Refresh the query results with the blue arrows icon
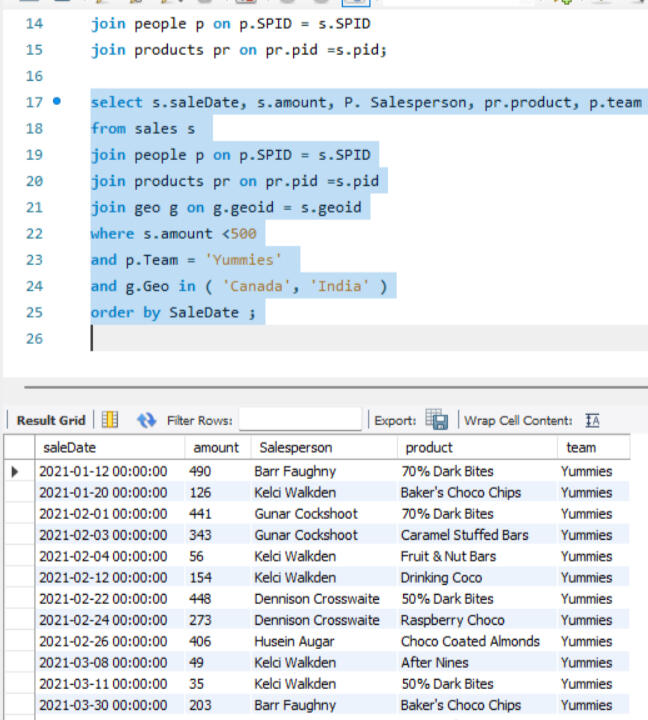Screen dimensions: 648x720 pos(147,420)
